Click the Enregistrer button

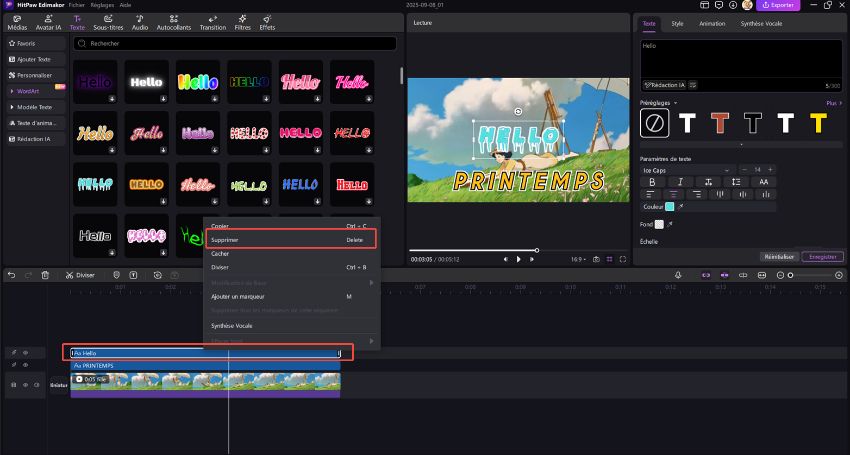[822, 257]
